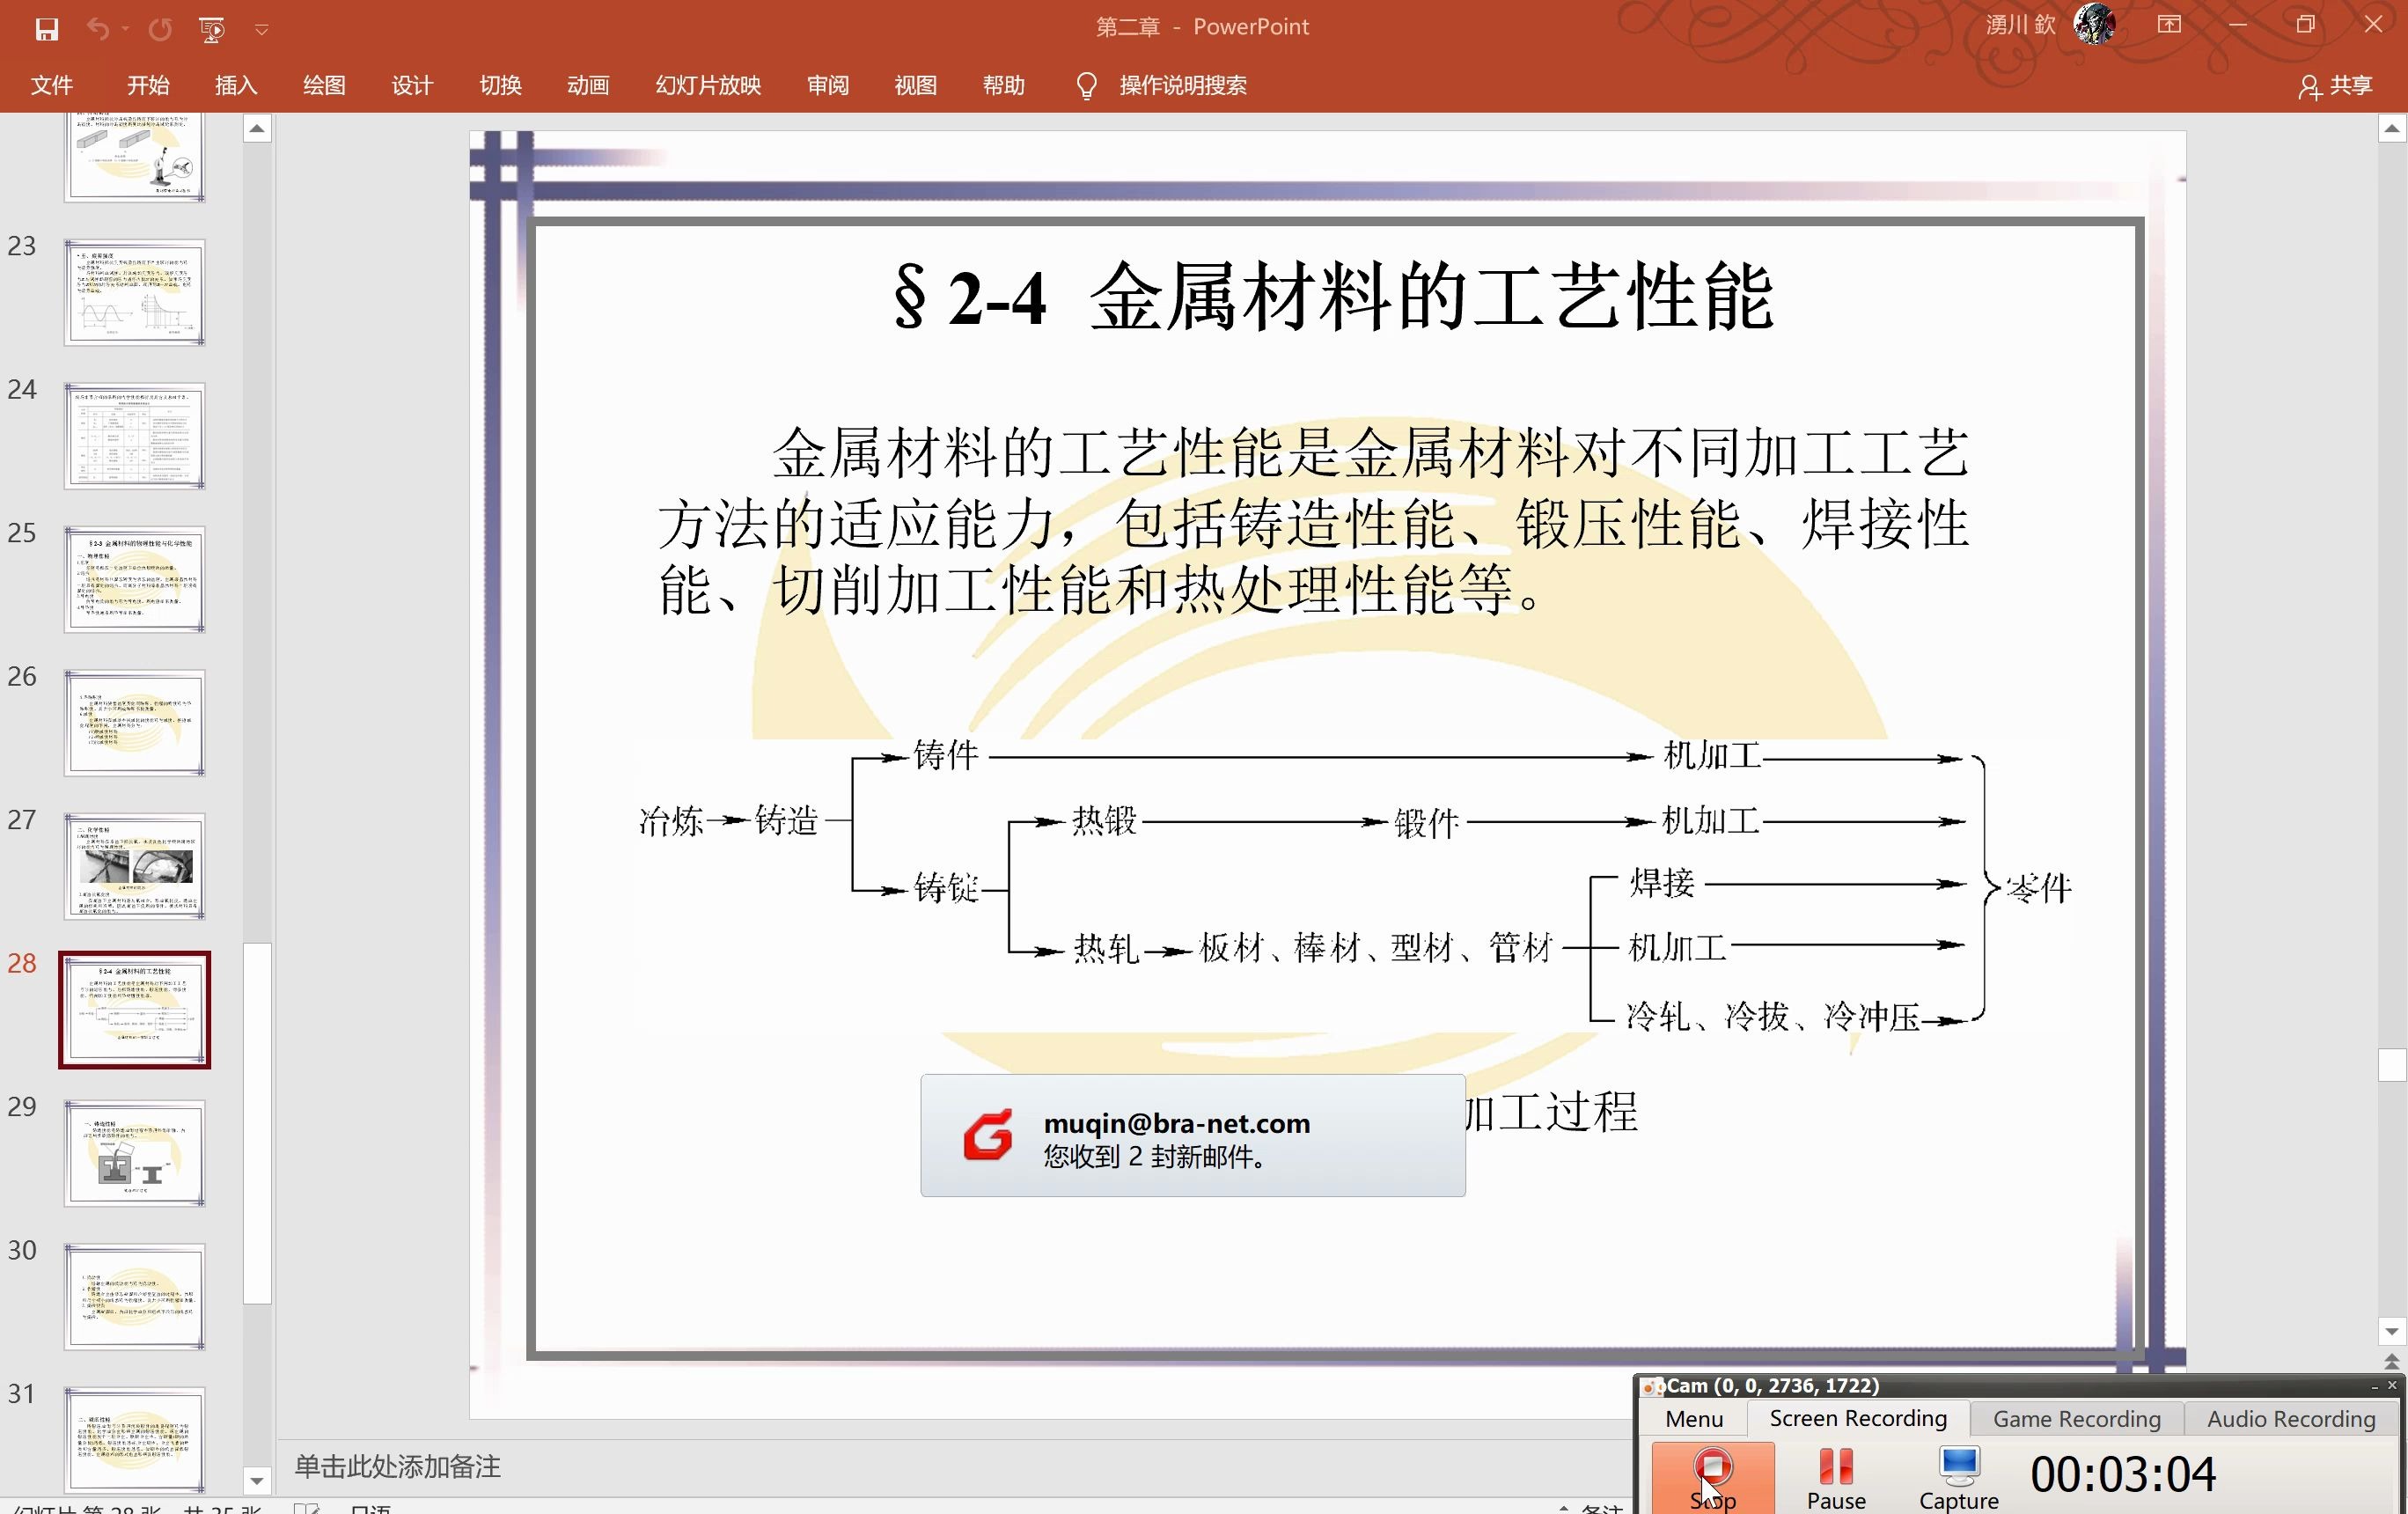Open the 文件 menu
The width and height of the screenshot is (2408, 1514).
tap(51, 86)
